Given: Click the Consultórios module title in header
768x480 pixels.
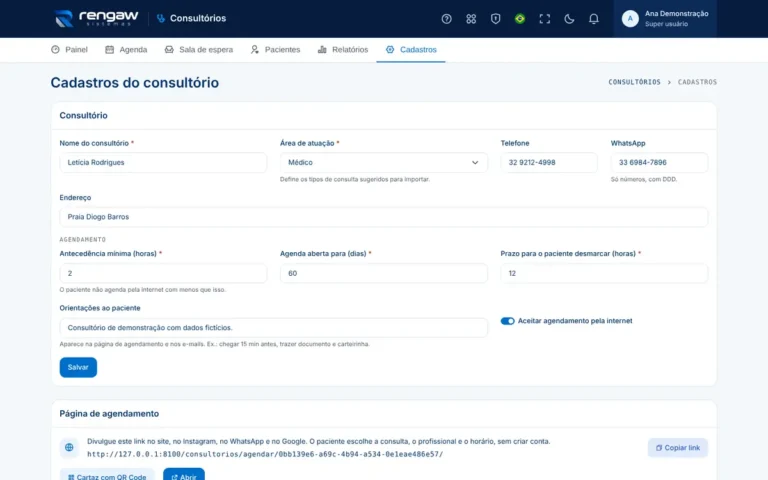Looking at the screenshot, I should (x=198, y=18).
